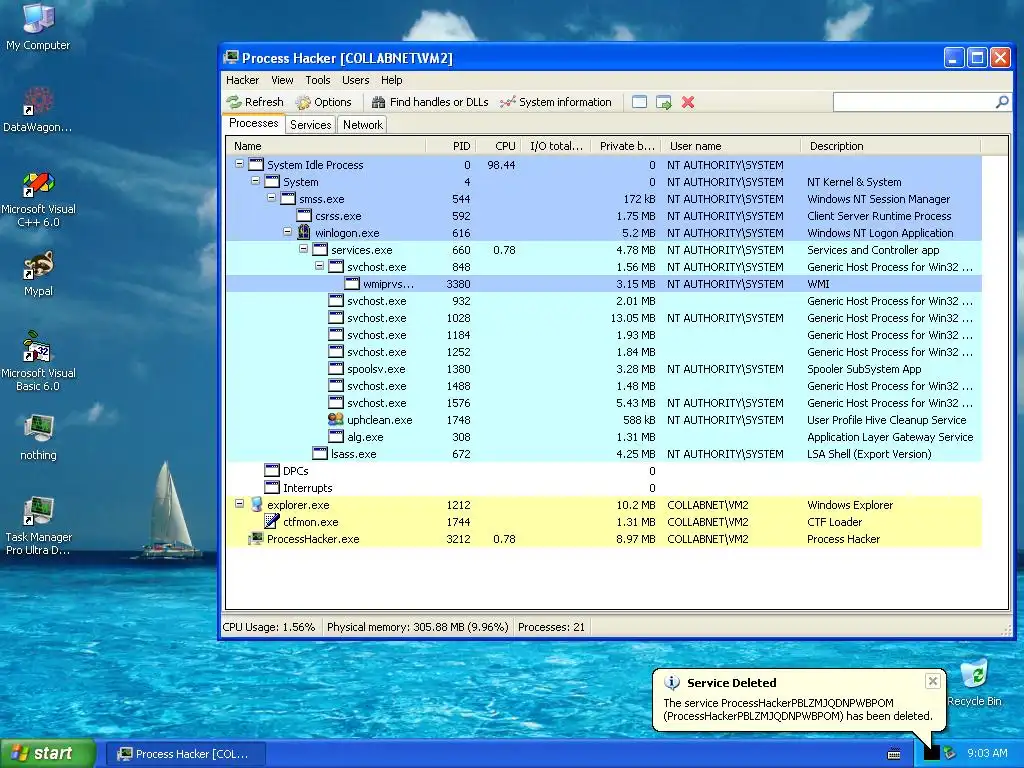Open System information from the toolbar
Viewport: 1024px width, 768px height.
(556, 102)
